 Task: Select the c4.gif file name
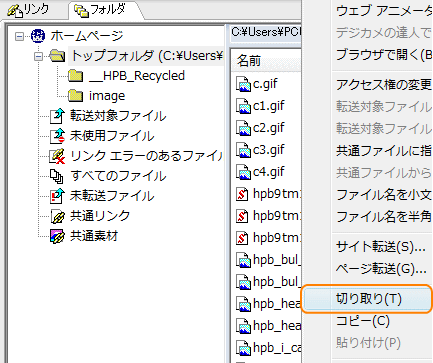(x=269, y=172)
